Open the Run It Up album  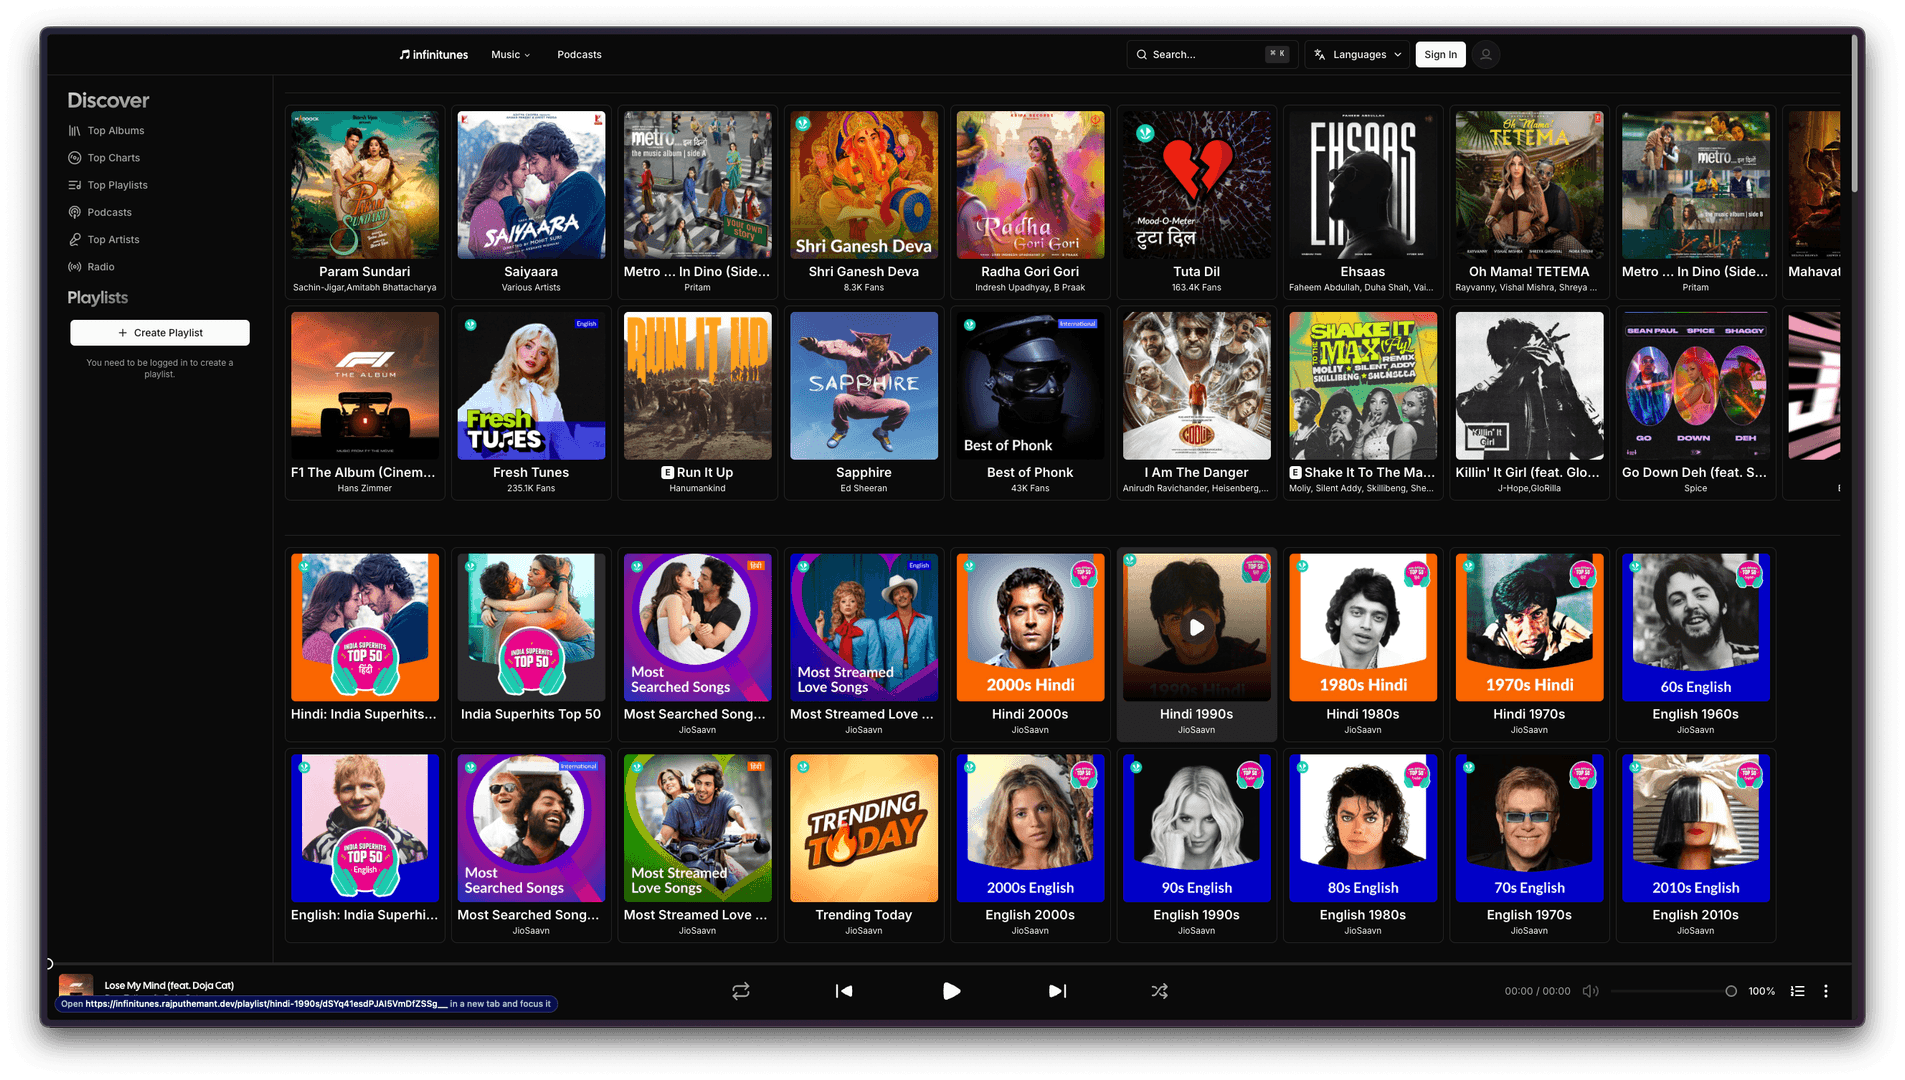coord(697,386)
